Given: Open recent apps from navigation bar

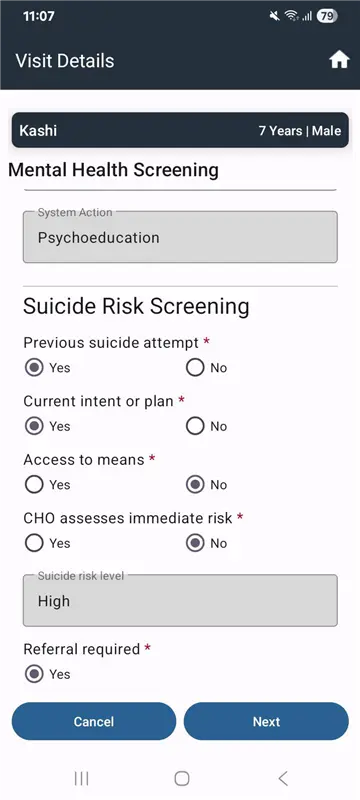Looking at the screenshot, I should pyautogui.click(x=82, y=778).
